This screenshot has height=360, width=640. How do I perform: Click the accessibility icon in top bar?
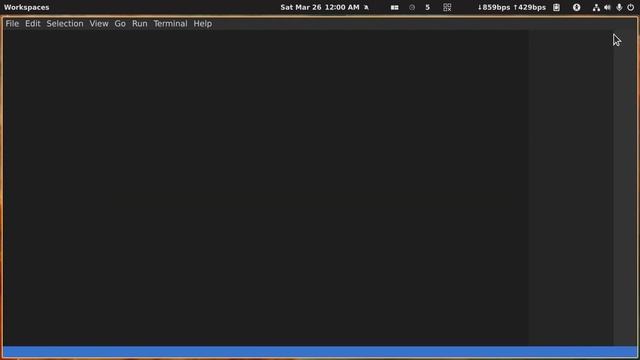(x=576, y=7)
